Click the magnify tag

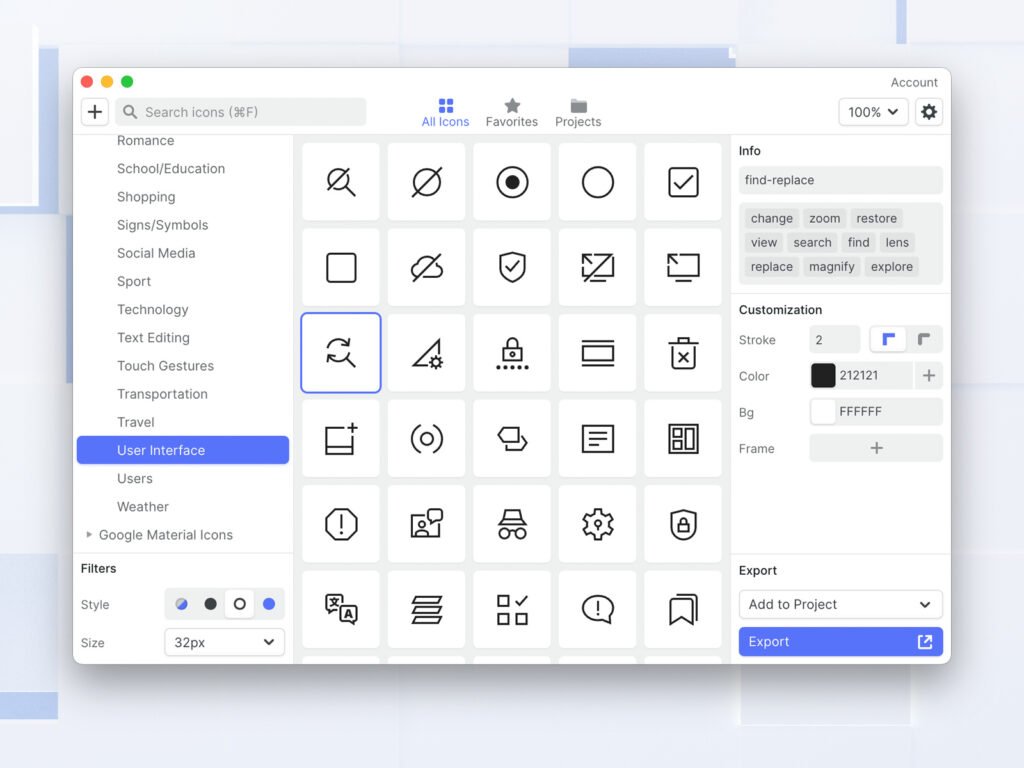pyautogui.click(x=831, y=266)
